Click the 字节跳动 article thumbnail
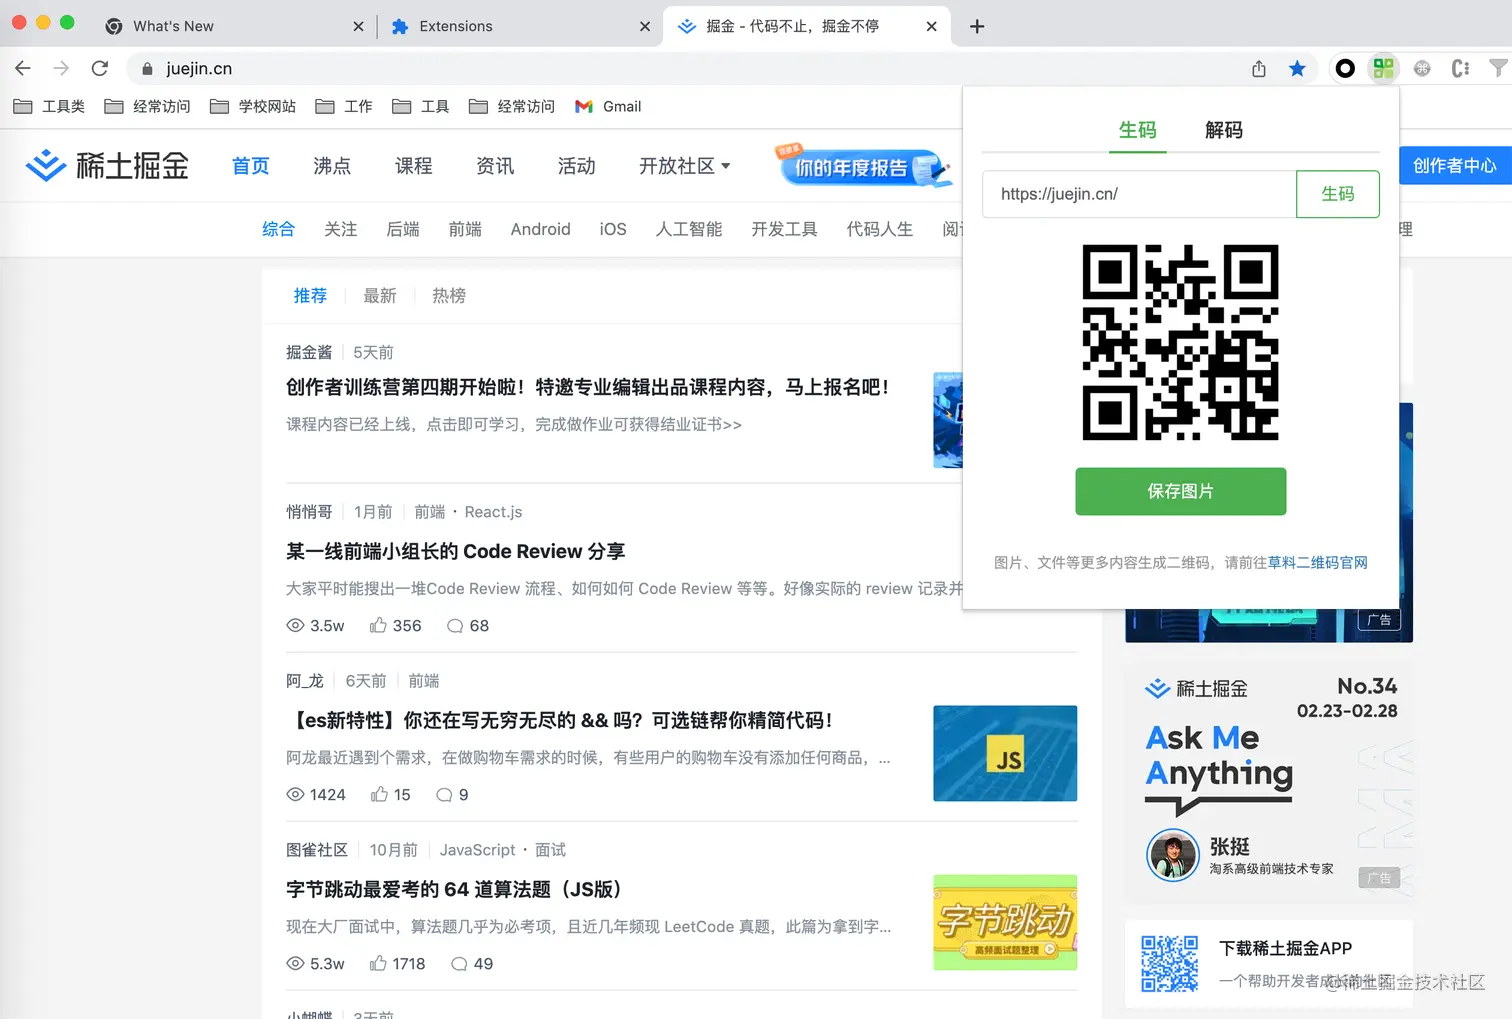The height and width of the screenshot is (1019, 1512). coord(1005,922)
